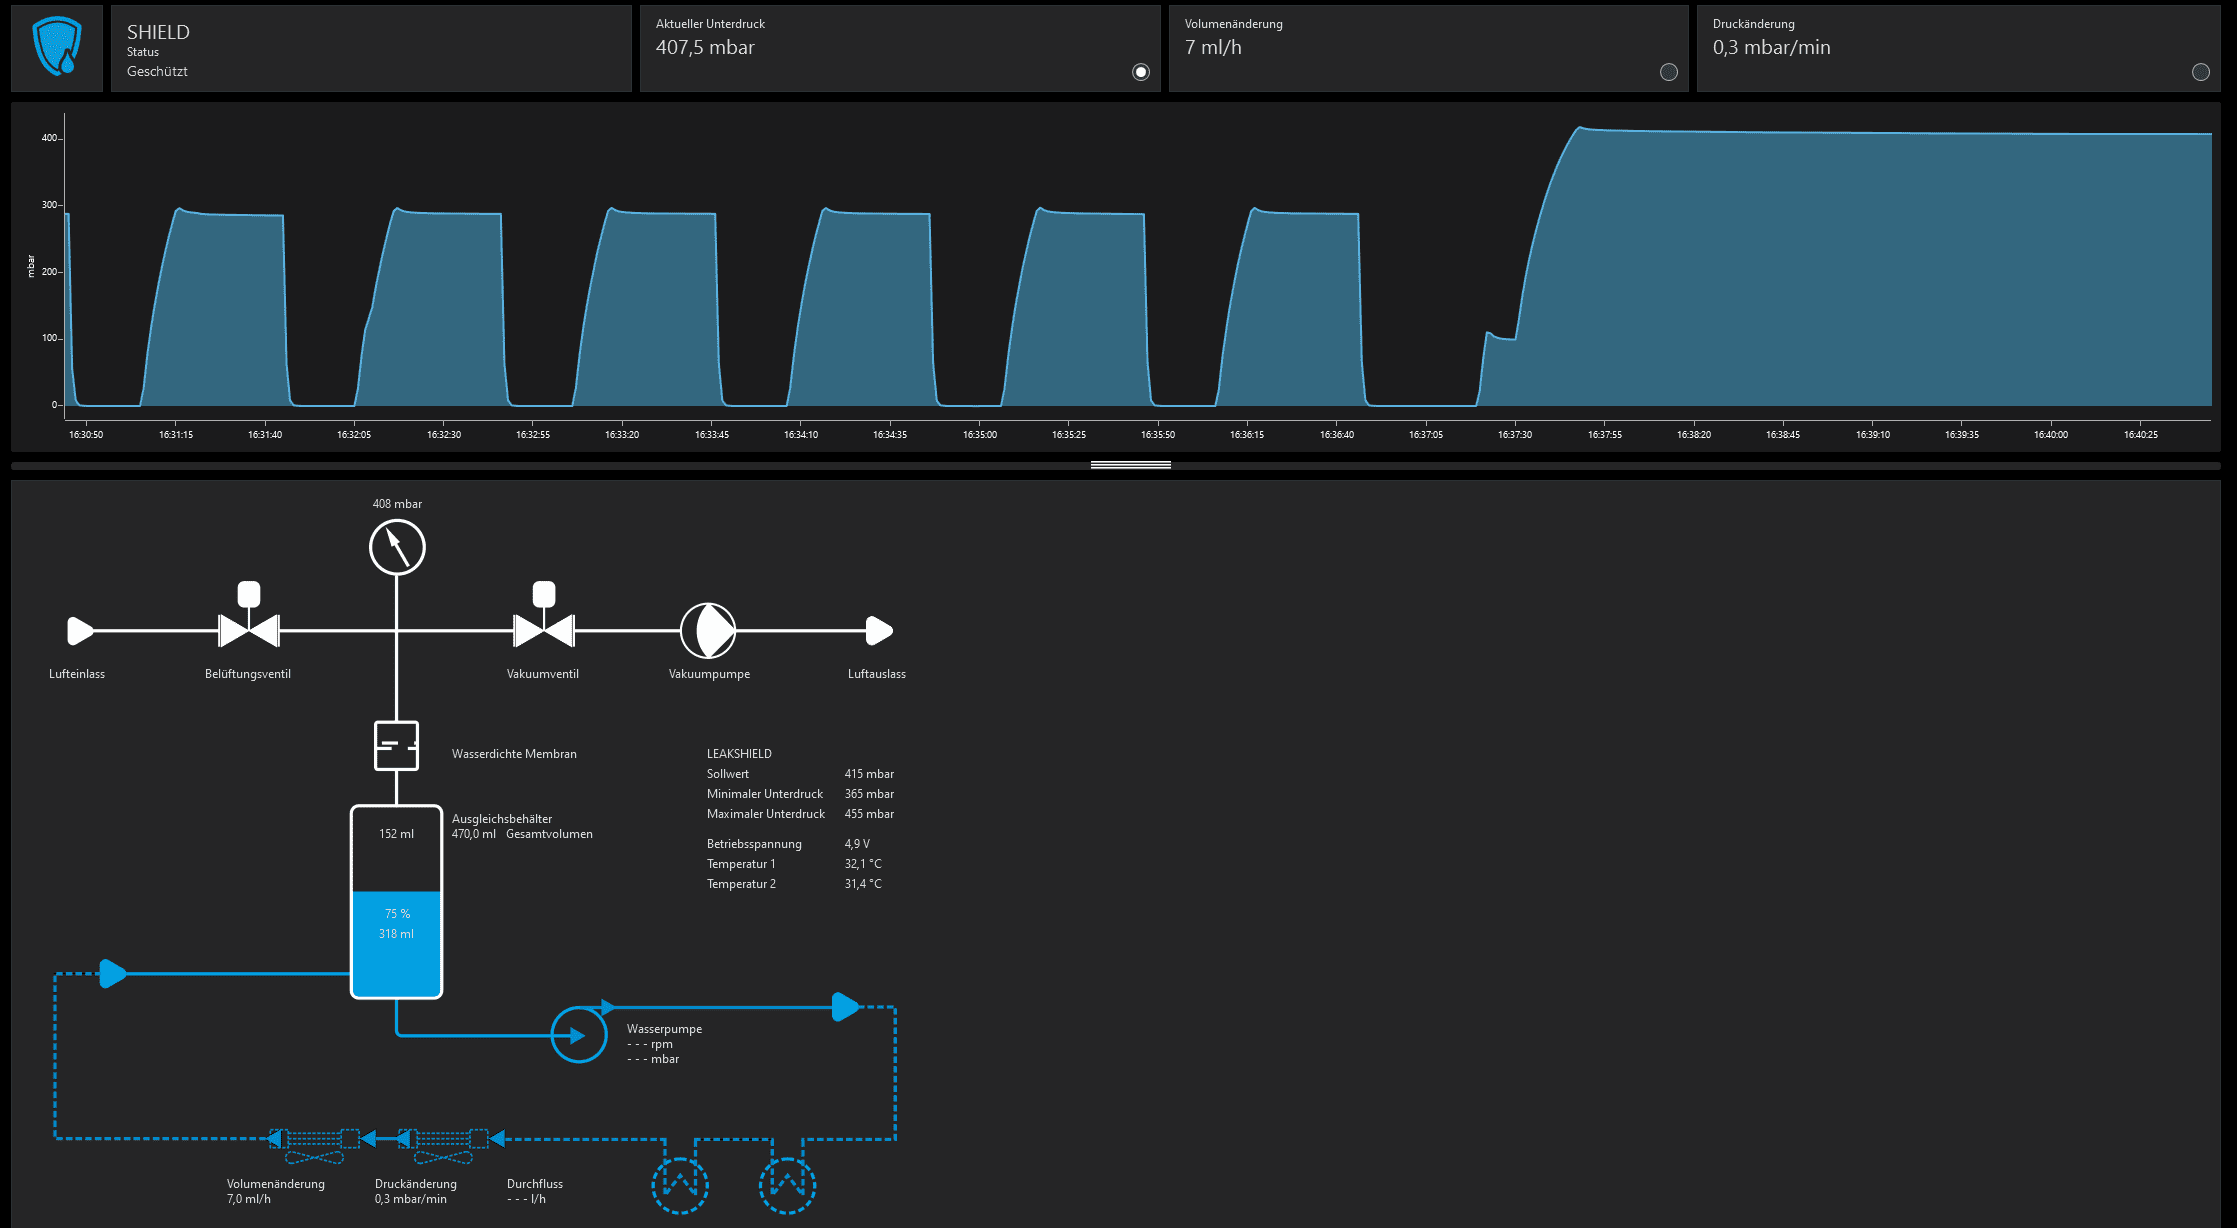This screenshot has width=2237, height=1228.
Task: Click the Sollwert 415 mbar value
Action: 869,774
